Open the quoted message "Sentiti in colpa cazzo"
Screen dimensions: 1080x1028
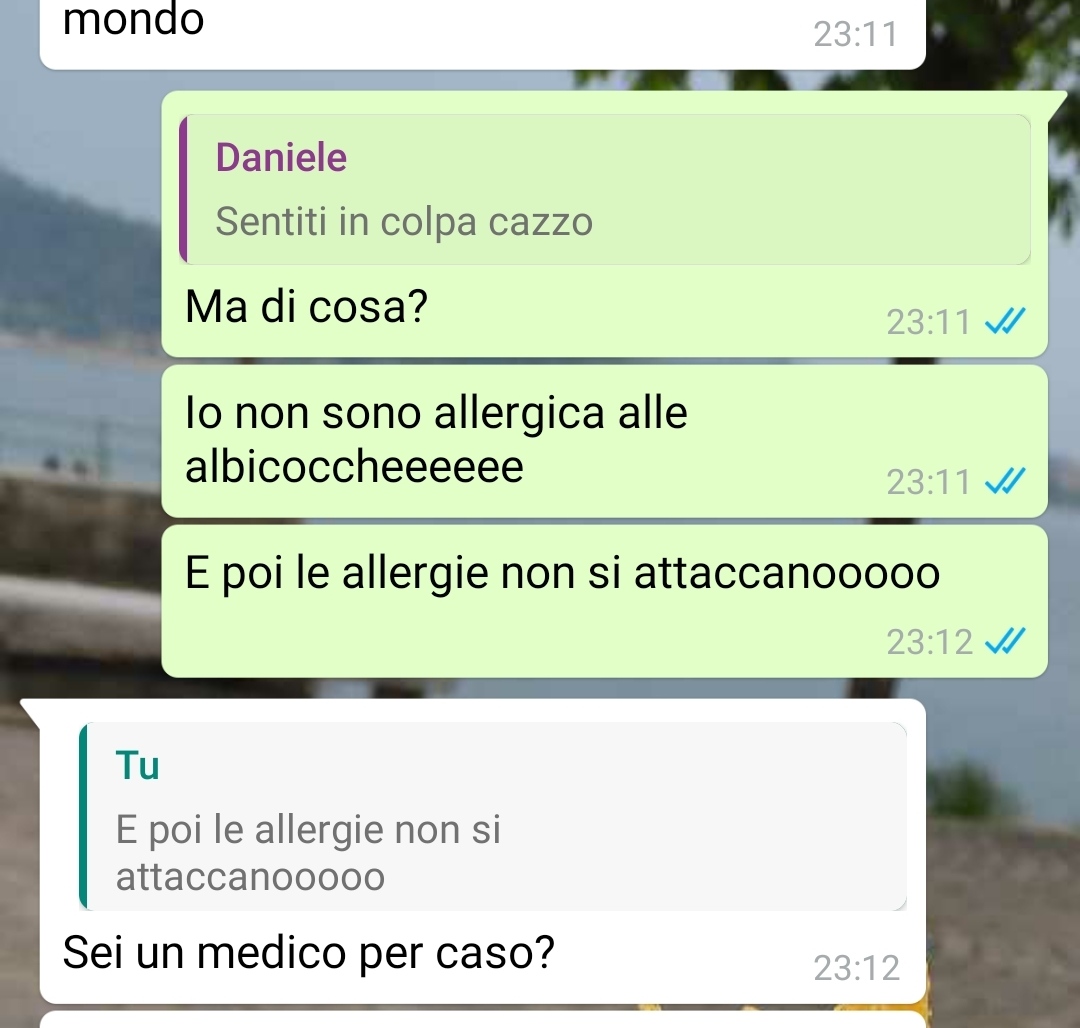pos(605,189)
